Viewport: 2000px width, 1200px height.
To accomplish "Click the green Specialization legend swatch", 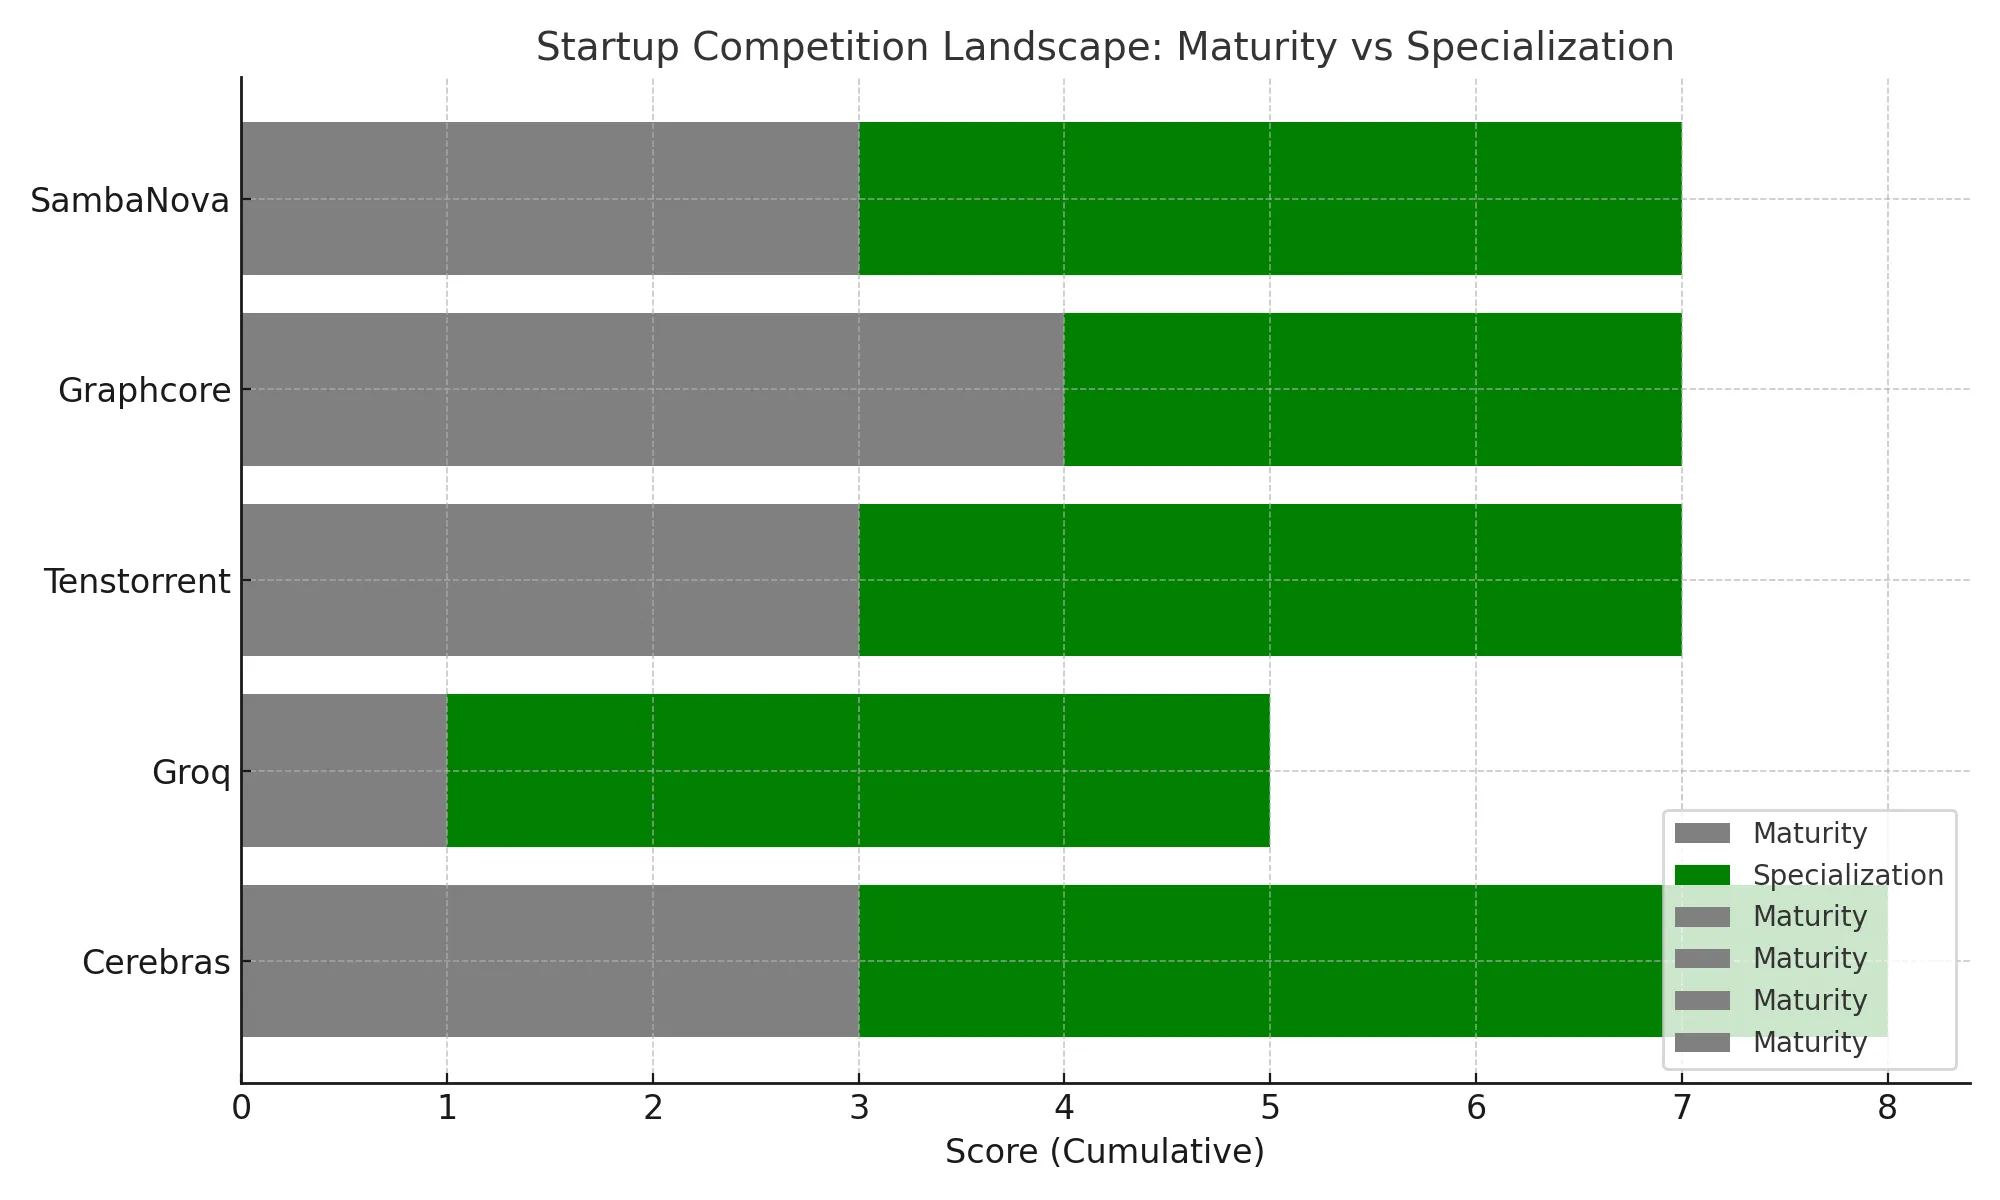I will (1701, 875).
